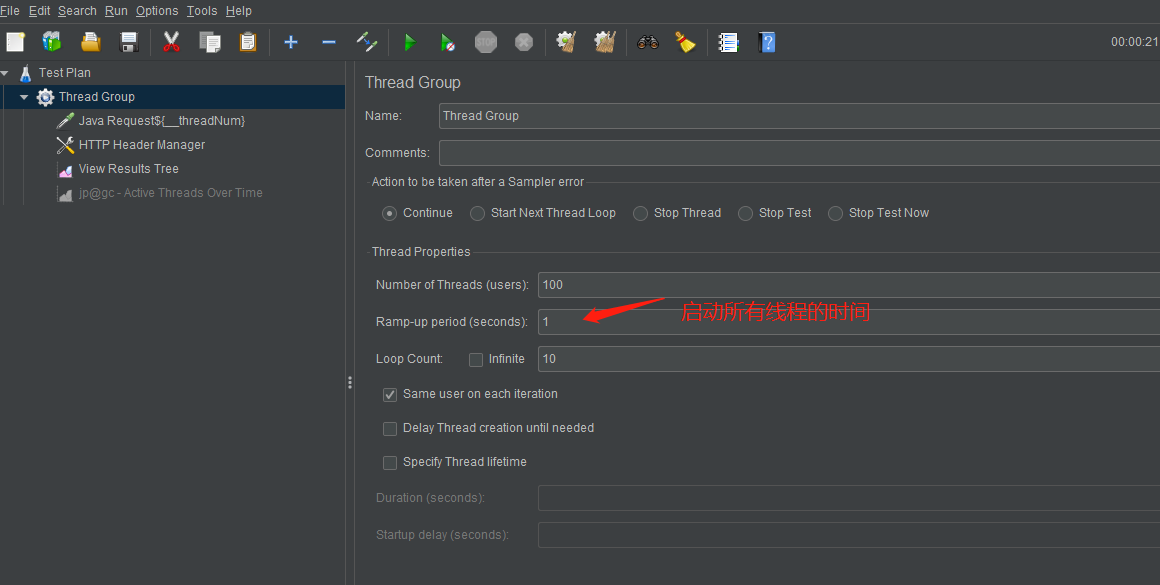Click the View Results Tree chart icon
This screenshot has width=1160, height=585.
[65, 169]
